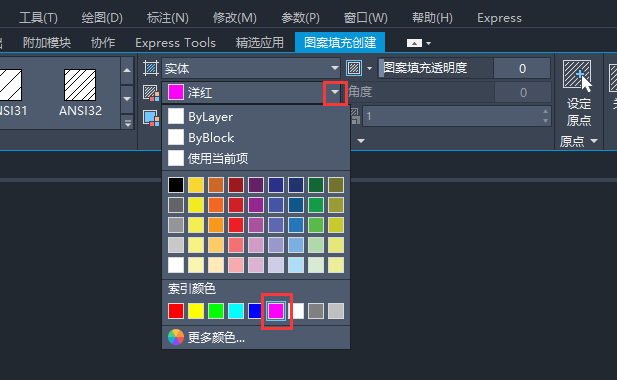617x380 pixels.
Task: Open the 帮助(H) menu
Action: click(x=432, y=18)
